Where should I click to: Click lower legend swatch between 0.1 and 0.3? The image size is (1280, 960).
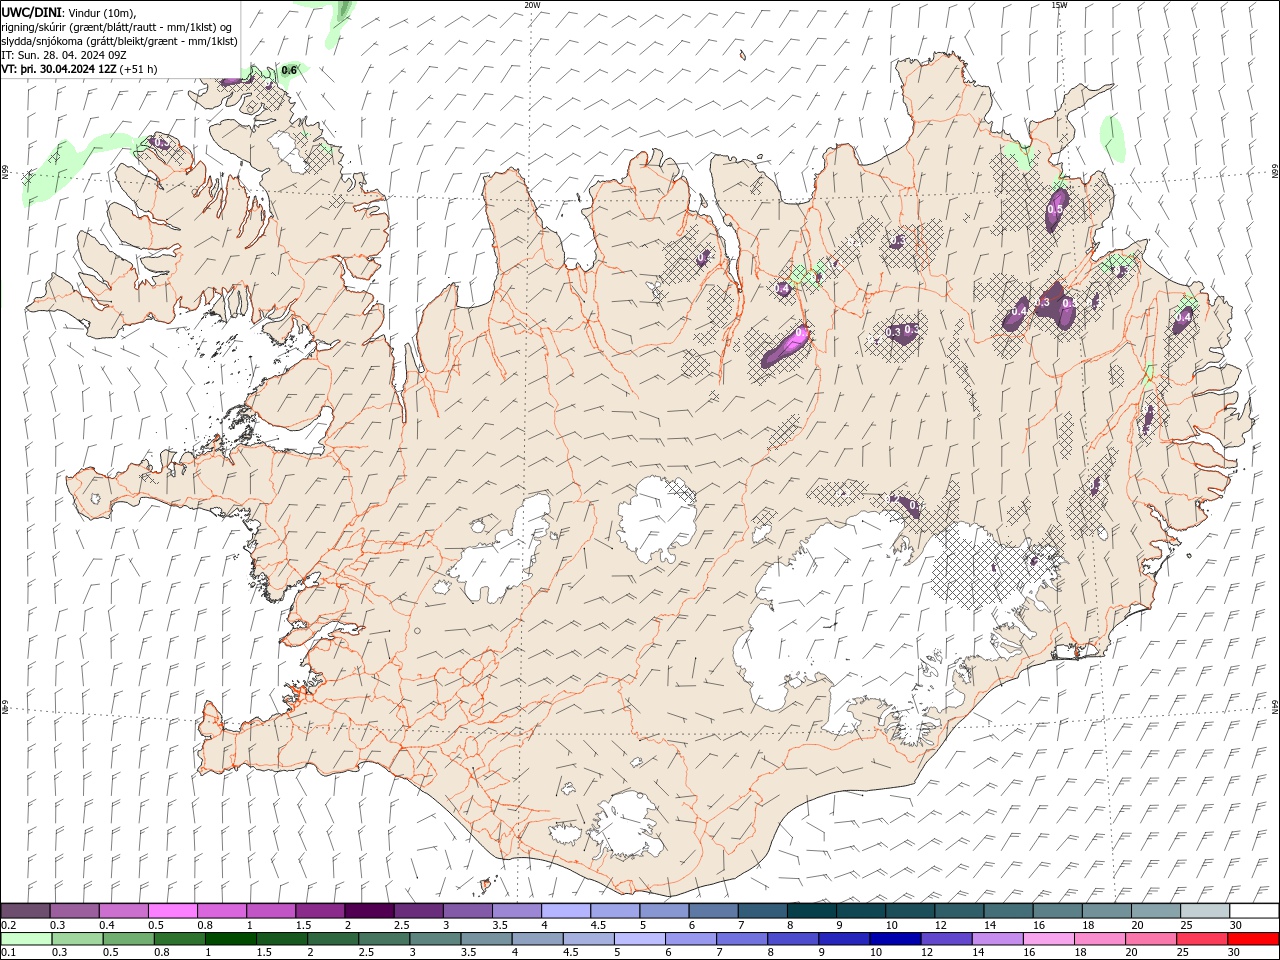click(x=26, y=939)
